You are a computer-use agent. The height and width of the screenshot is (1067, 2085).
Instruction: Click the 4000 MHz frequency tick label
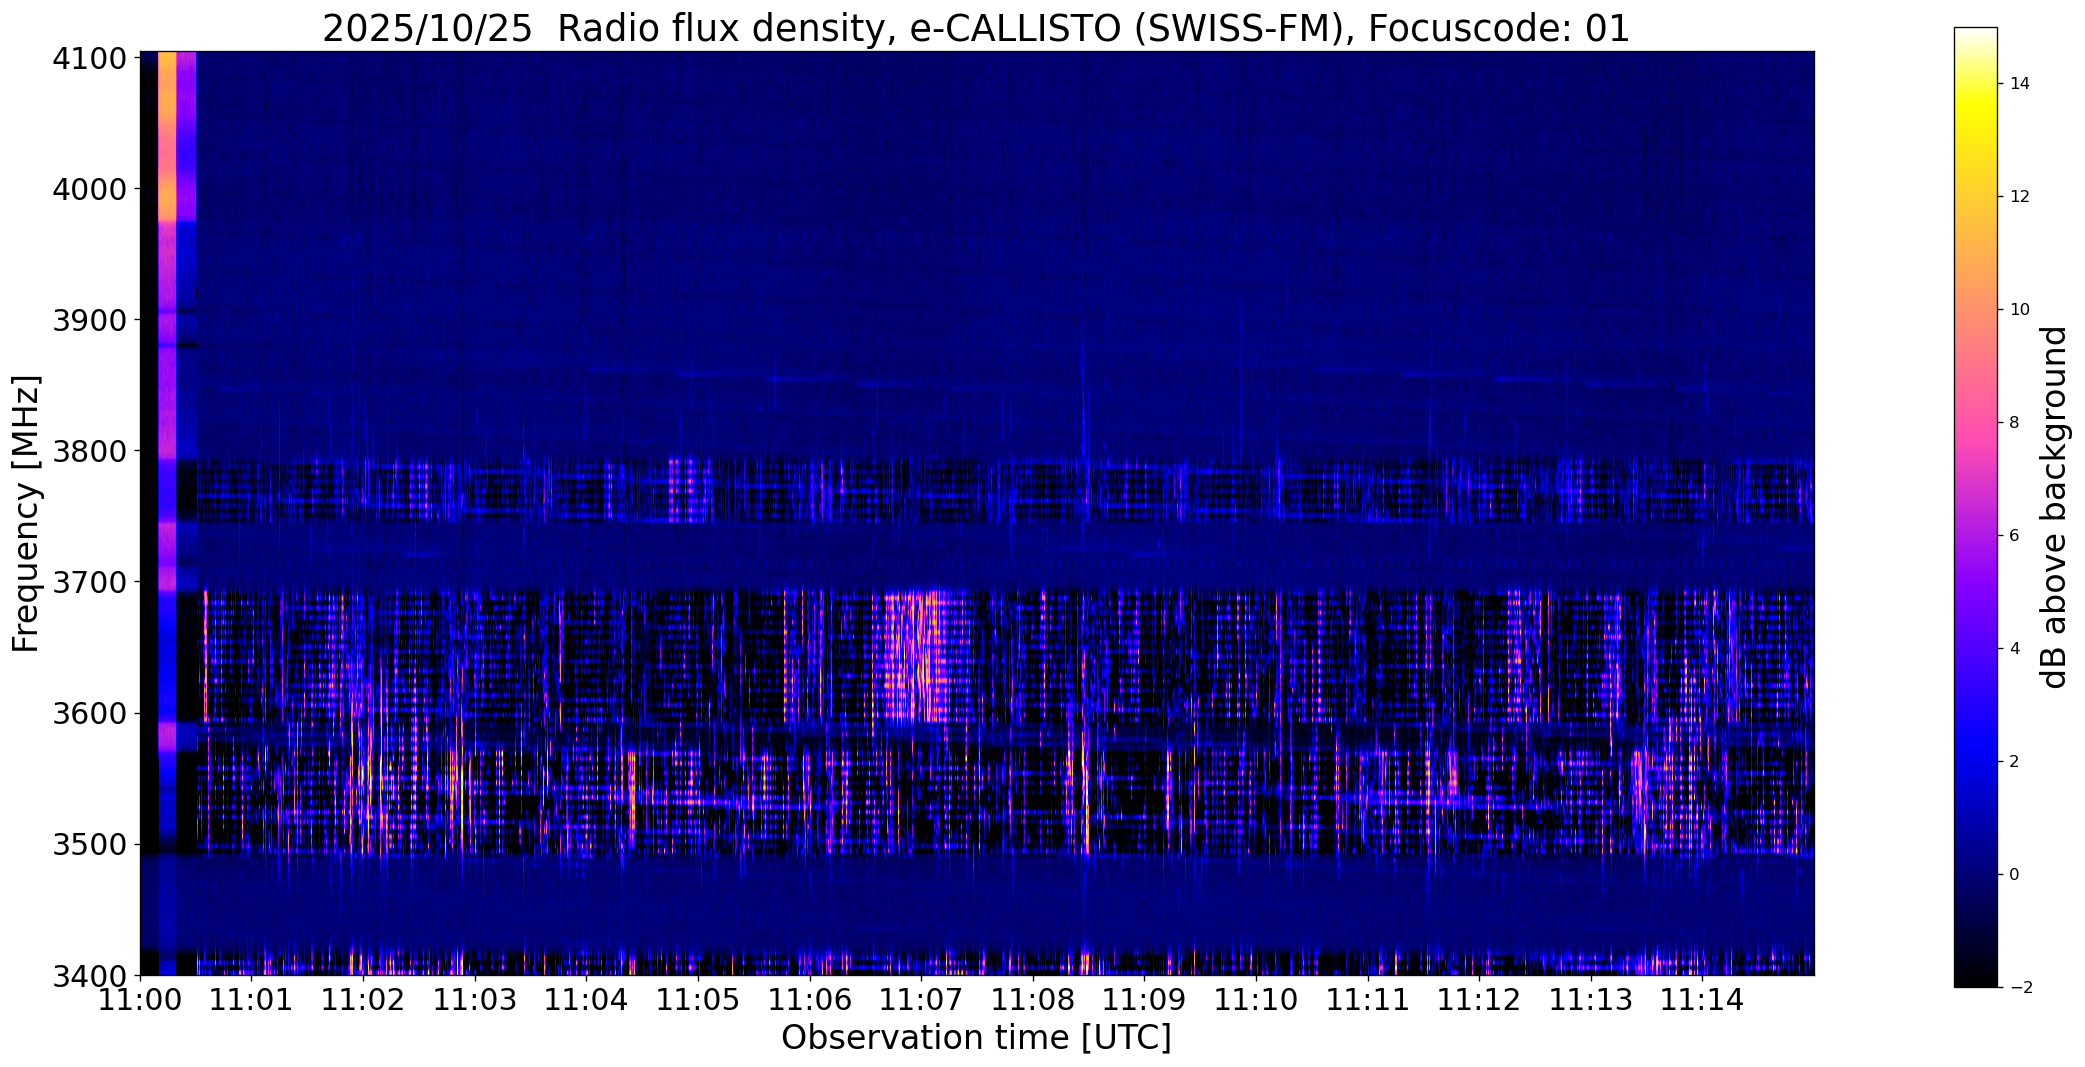(x=89, y=189)
